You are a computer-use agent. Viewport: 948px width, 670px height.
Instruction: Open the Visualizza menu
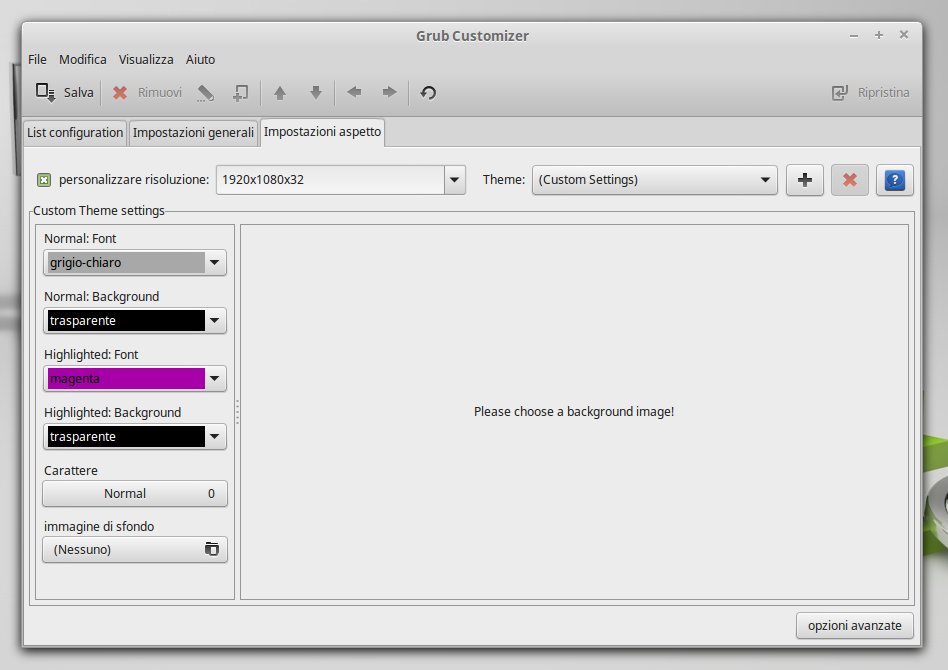tap(146, 59)
